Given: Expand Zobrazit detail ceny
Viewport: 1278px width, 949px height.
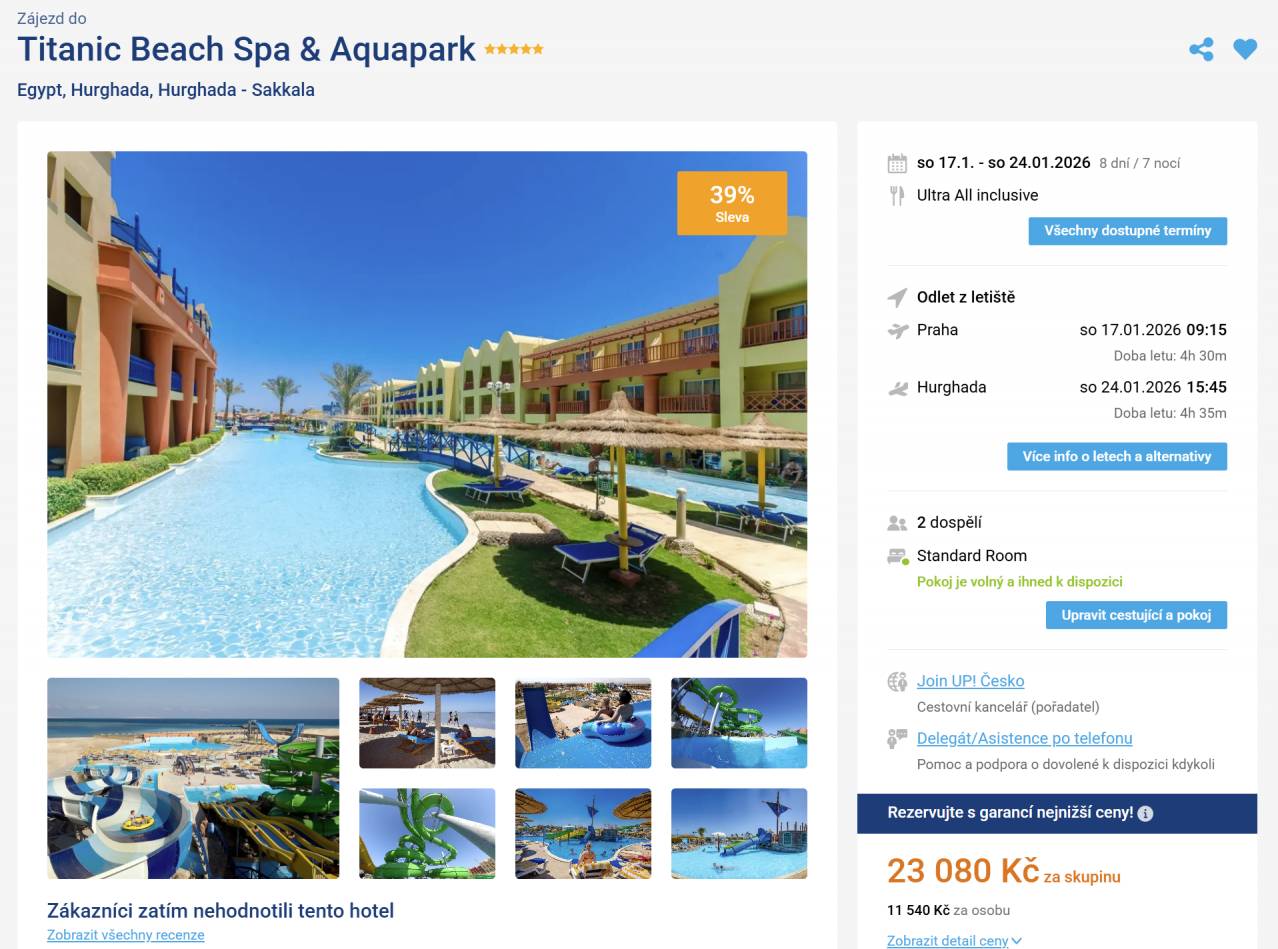Looking at the screenshot, I should click(x=954, y=940).
